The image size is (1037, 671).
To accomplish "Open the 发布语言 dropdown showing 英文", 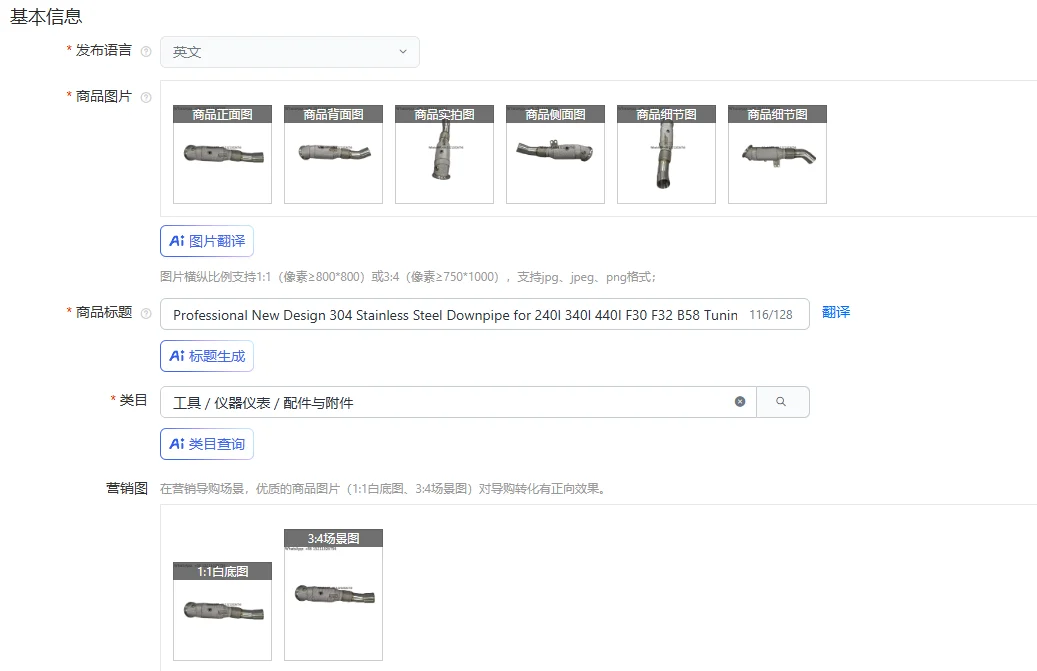I will (x=290, y=52).
